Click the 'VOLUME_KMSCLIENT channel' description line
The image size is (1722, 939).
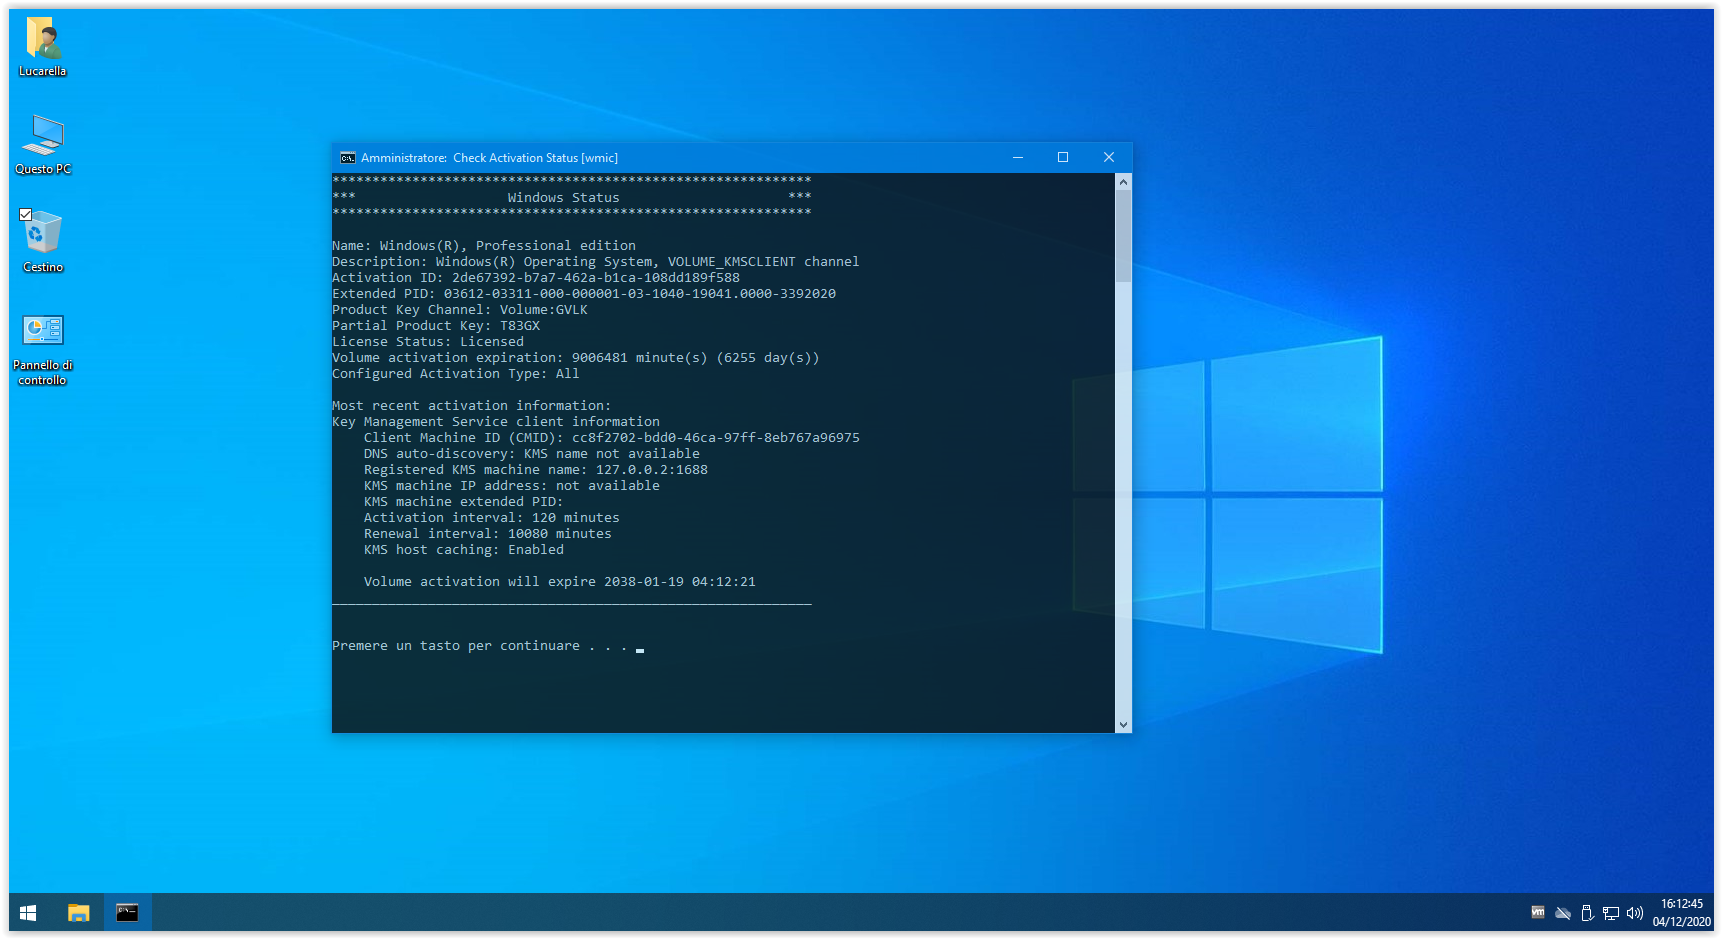click(x=596, y=262)
